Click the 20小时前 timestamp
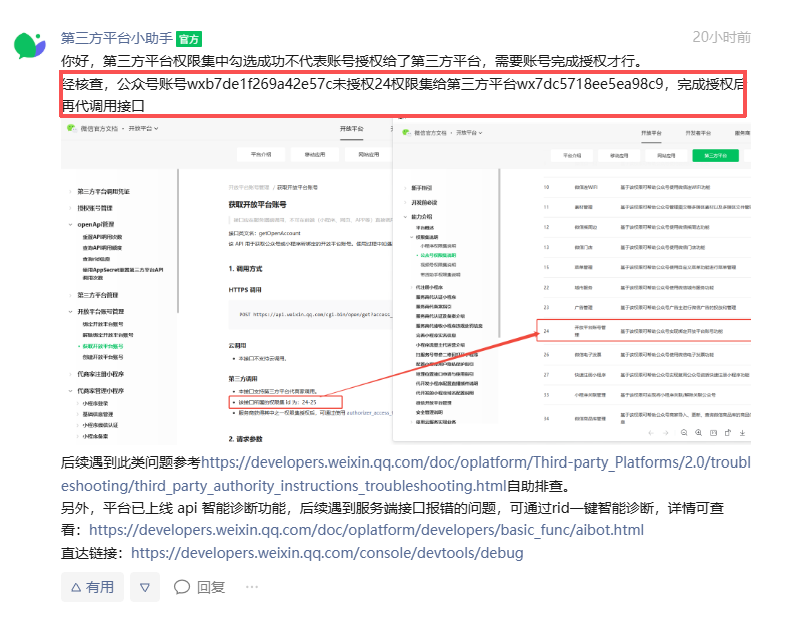Screen dimensions: 787x618 coord(721,37)
